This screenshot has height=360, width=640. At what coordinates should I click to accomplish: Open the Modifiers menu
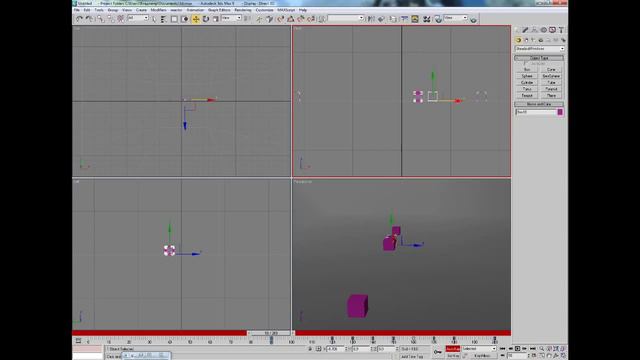158,10
